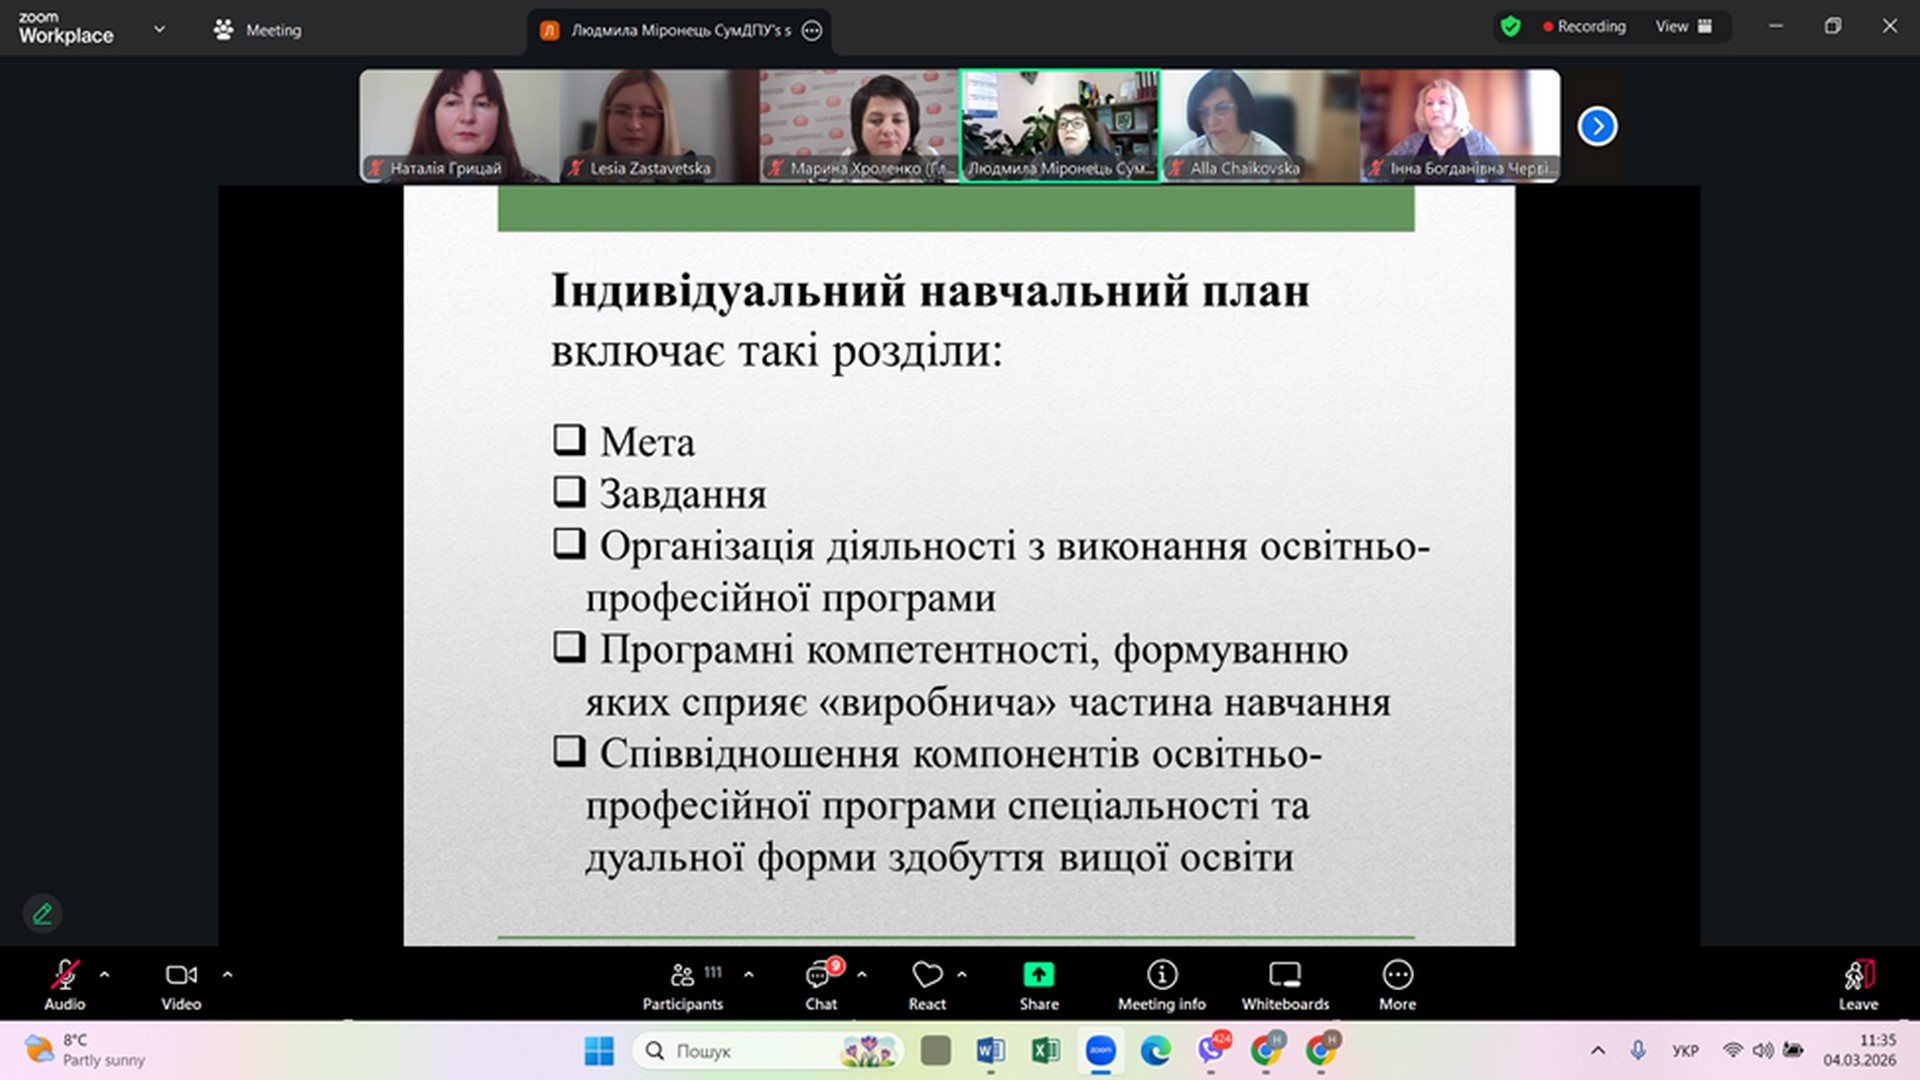
Task: Open the Participants panel
Action: point(683,984)
